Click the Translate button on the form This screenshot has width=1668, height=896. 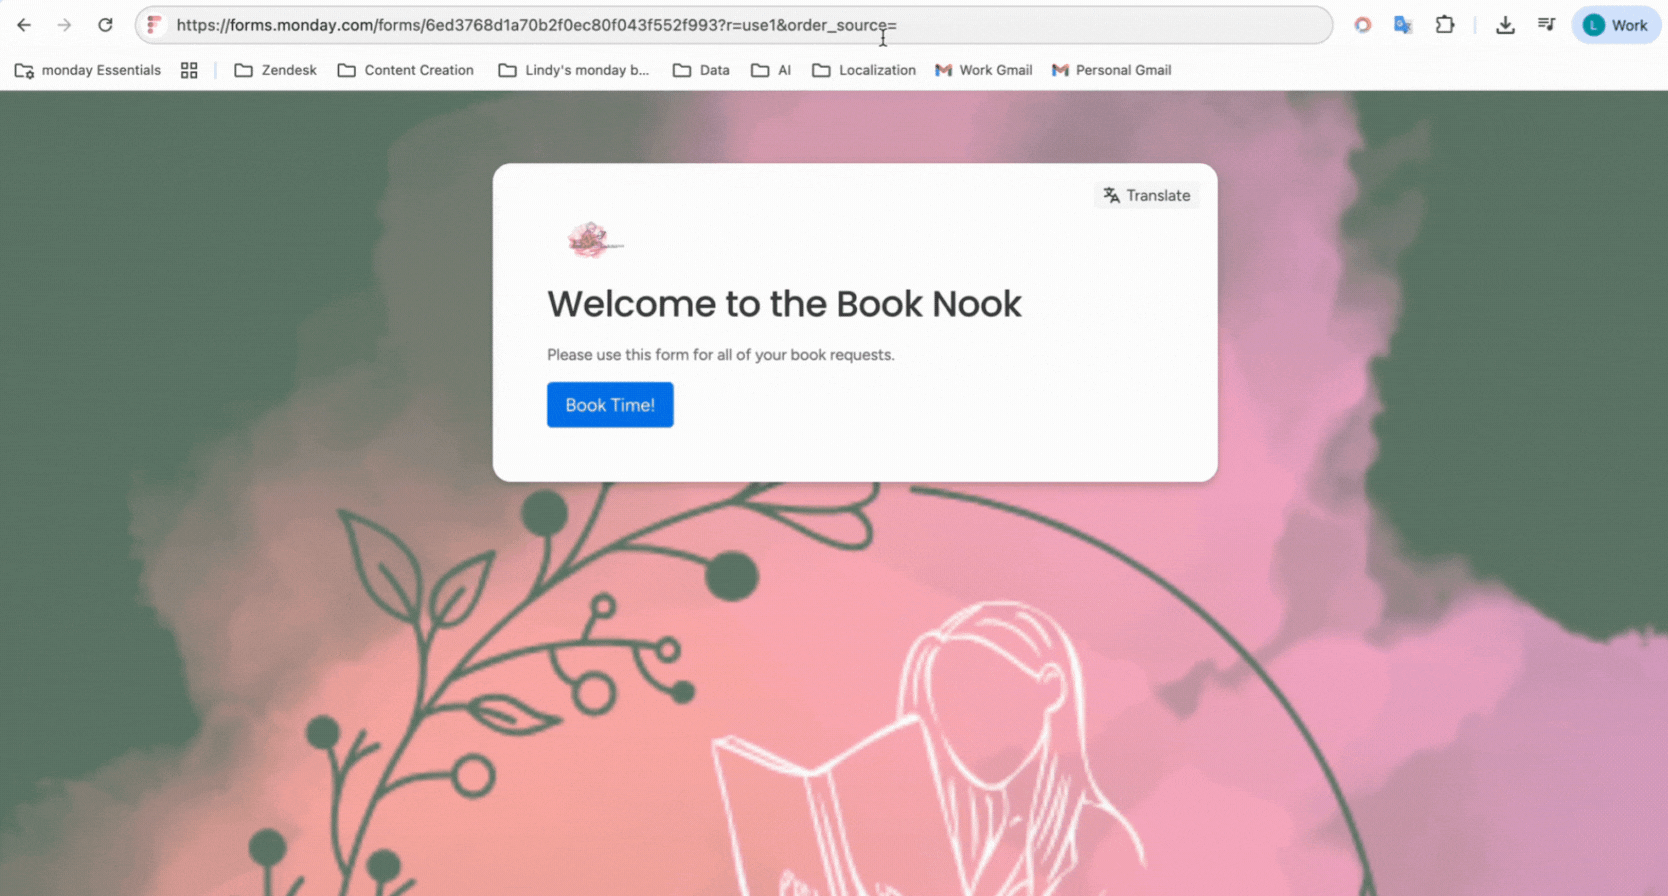1147,195
